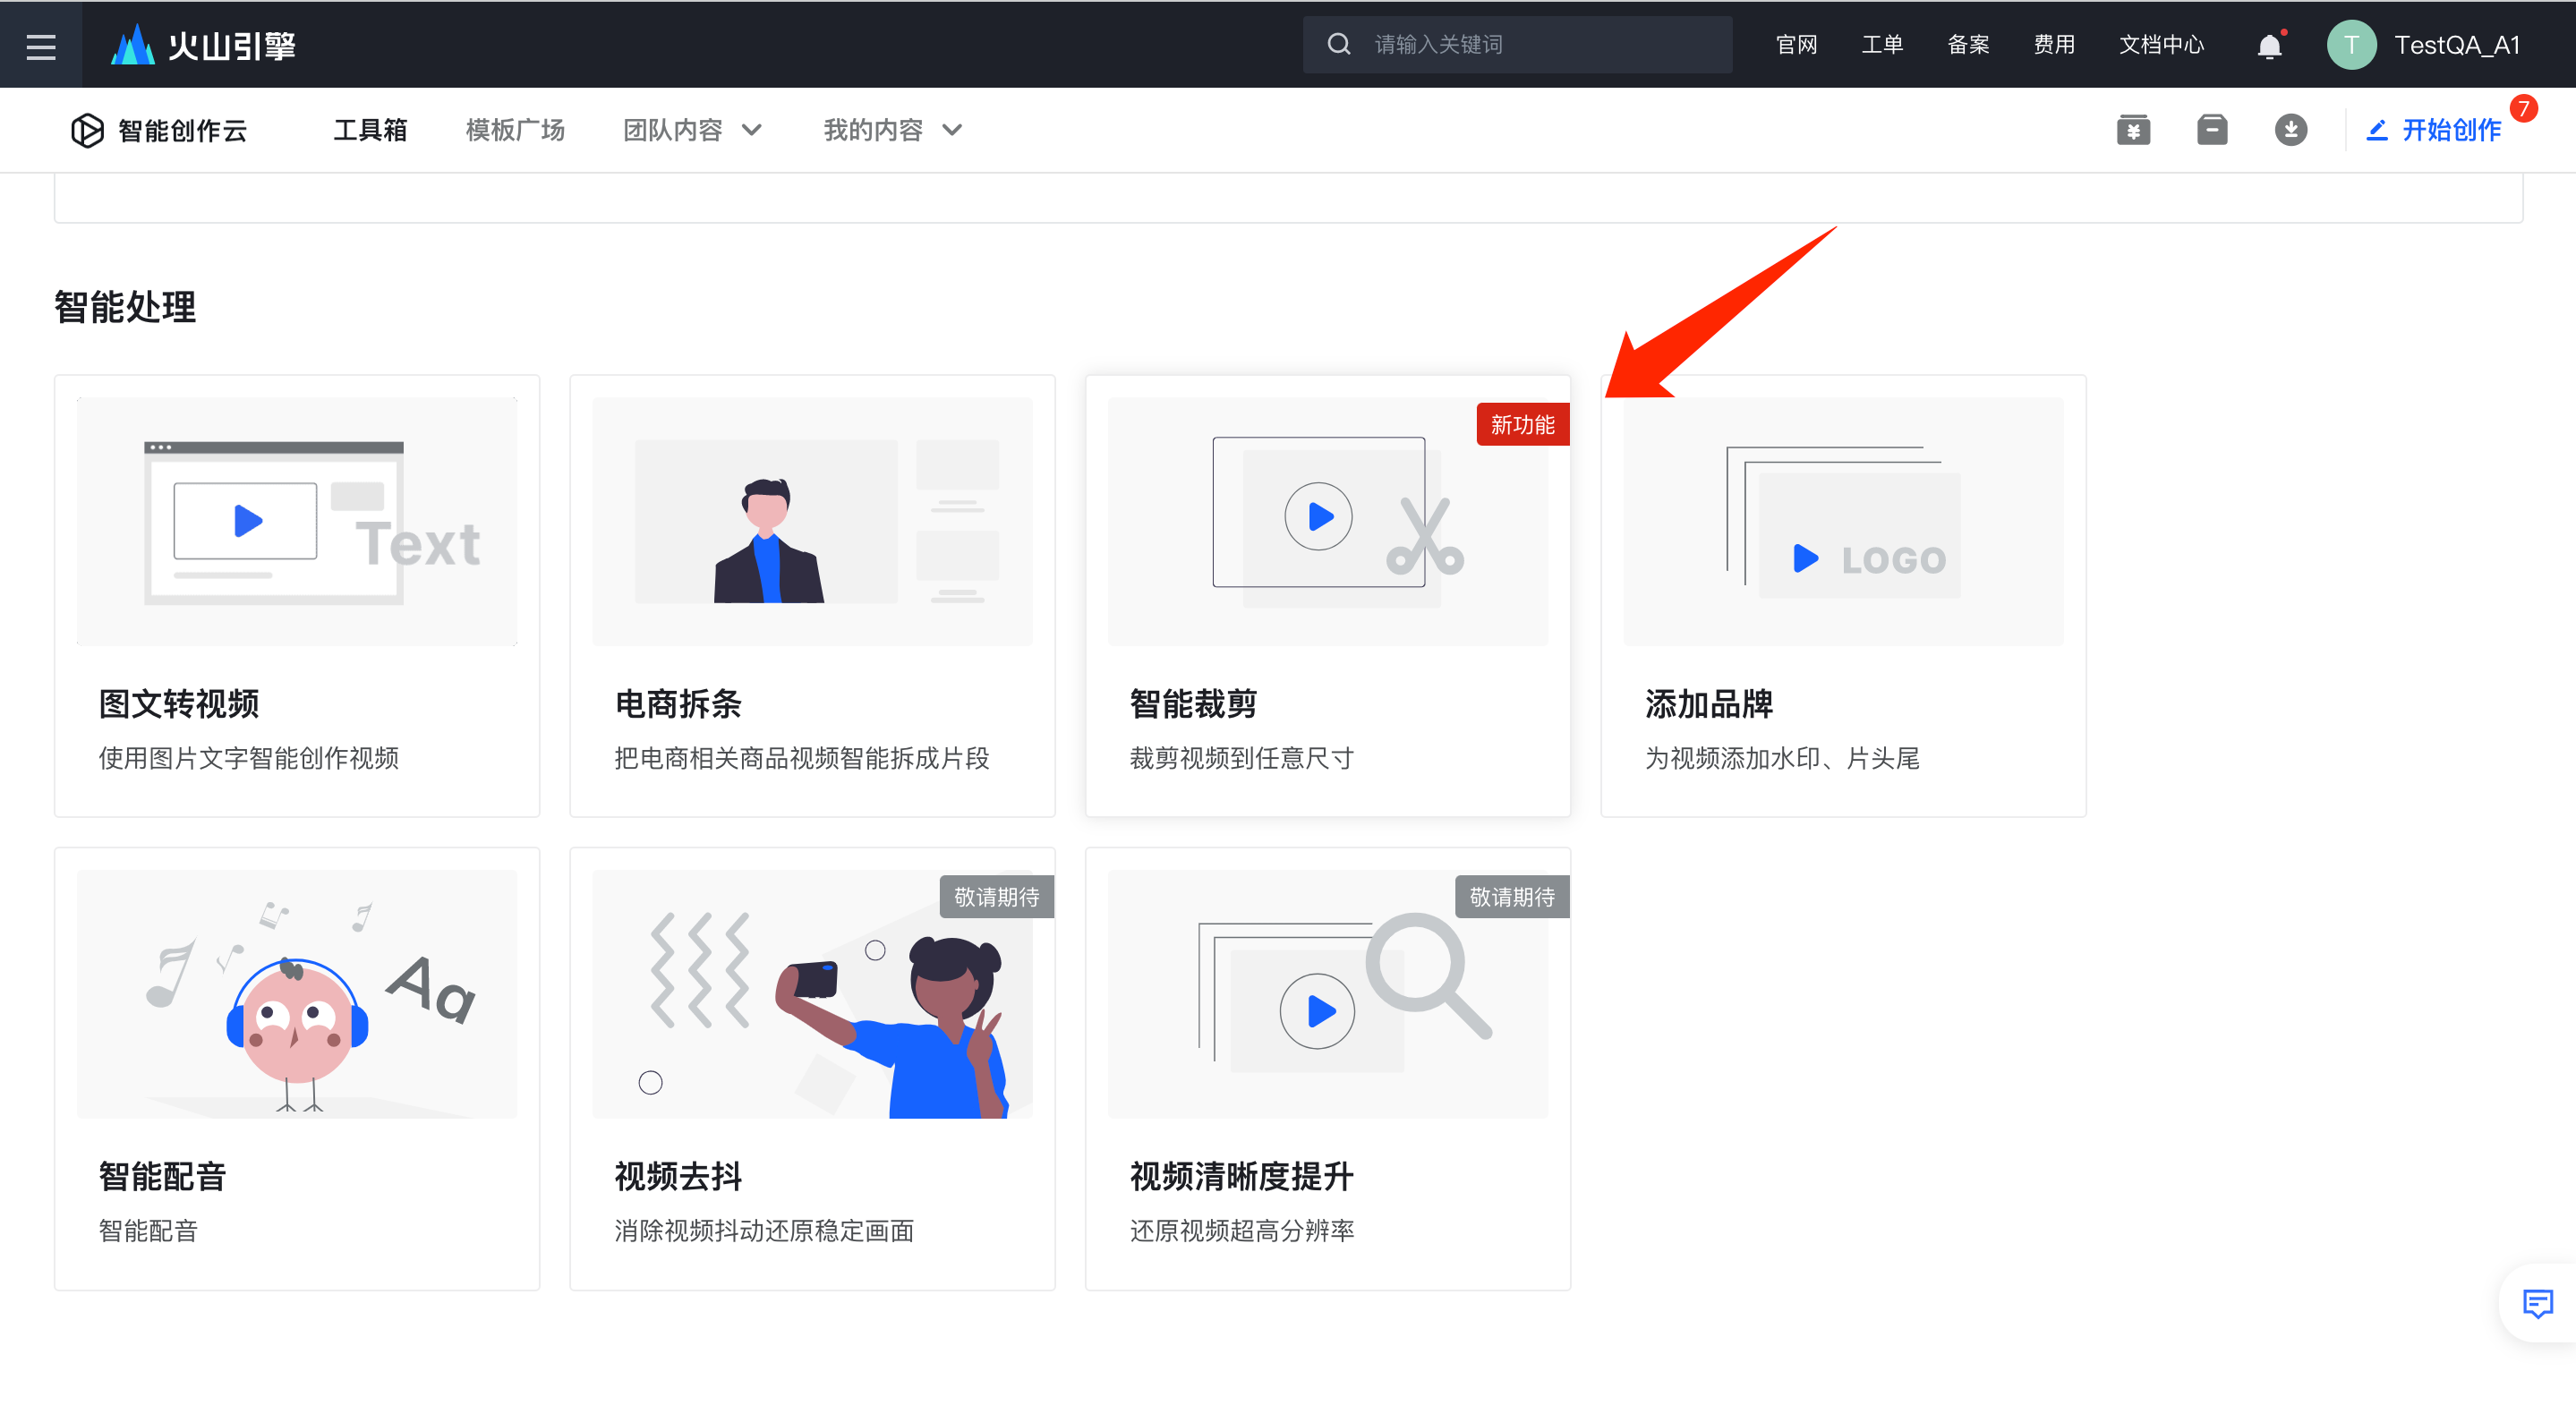Switch to the 模板广场 tab
The width and height of the screenshot is (2576, 1414).
pos(515,130)
